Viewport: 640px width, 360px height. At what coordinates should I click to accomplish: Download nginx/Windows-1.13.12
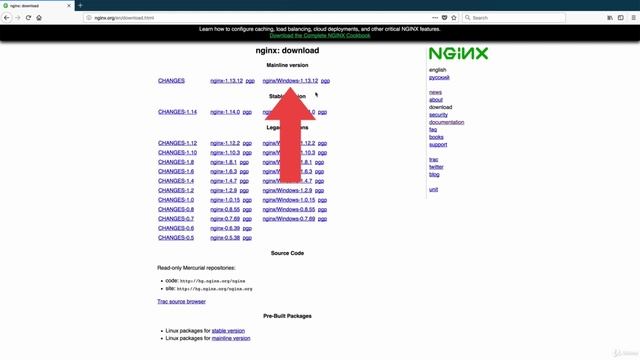pyautogui.click(x=290, y=81)
